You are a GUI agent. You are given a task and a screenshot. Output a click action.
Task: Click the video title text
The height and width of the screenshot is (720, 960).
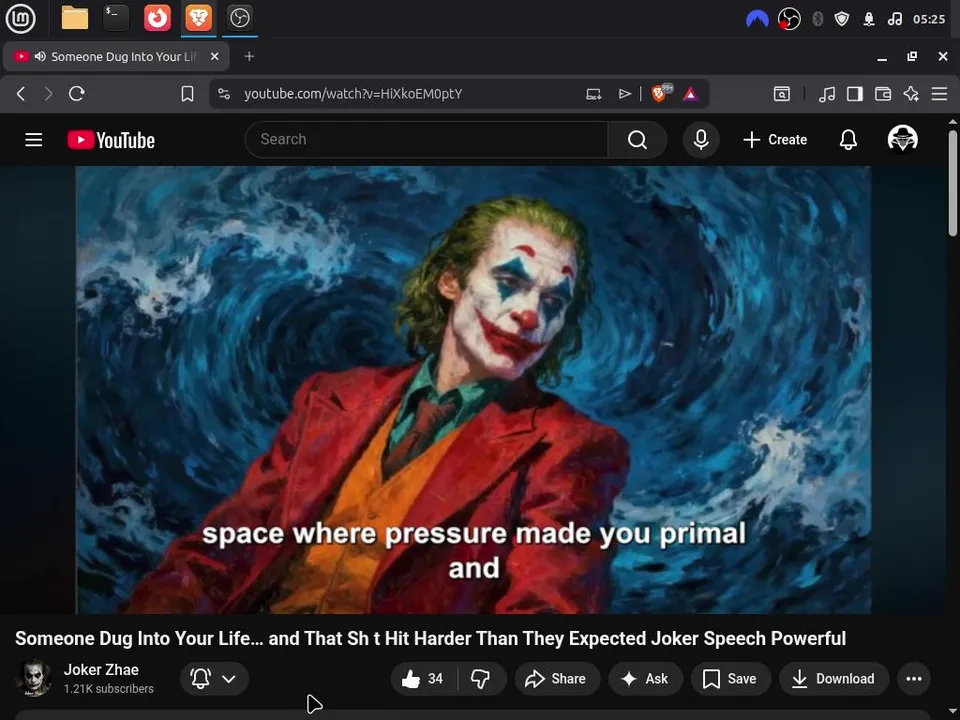[x=430, y=639]
